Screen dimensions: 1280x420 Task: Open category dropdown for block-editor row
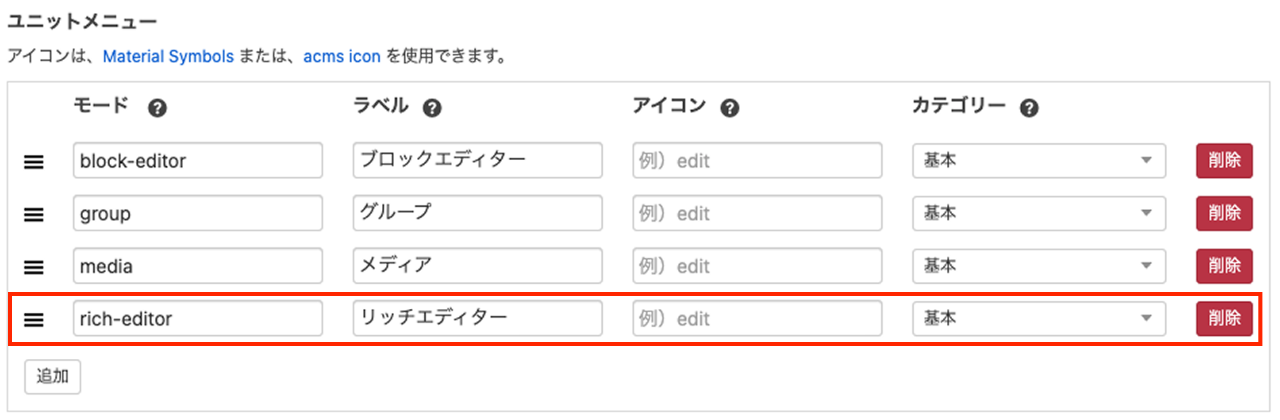click(x=1039, y=160)
